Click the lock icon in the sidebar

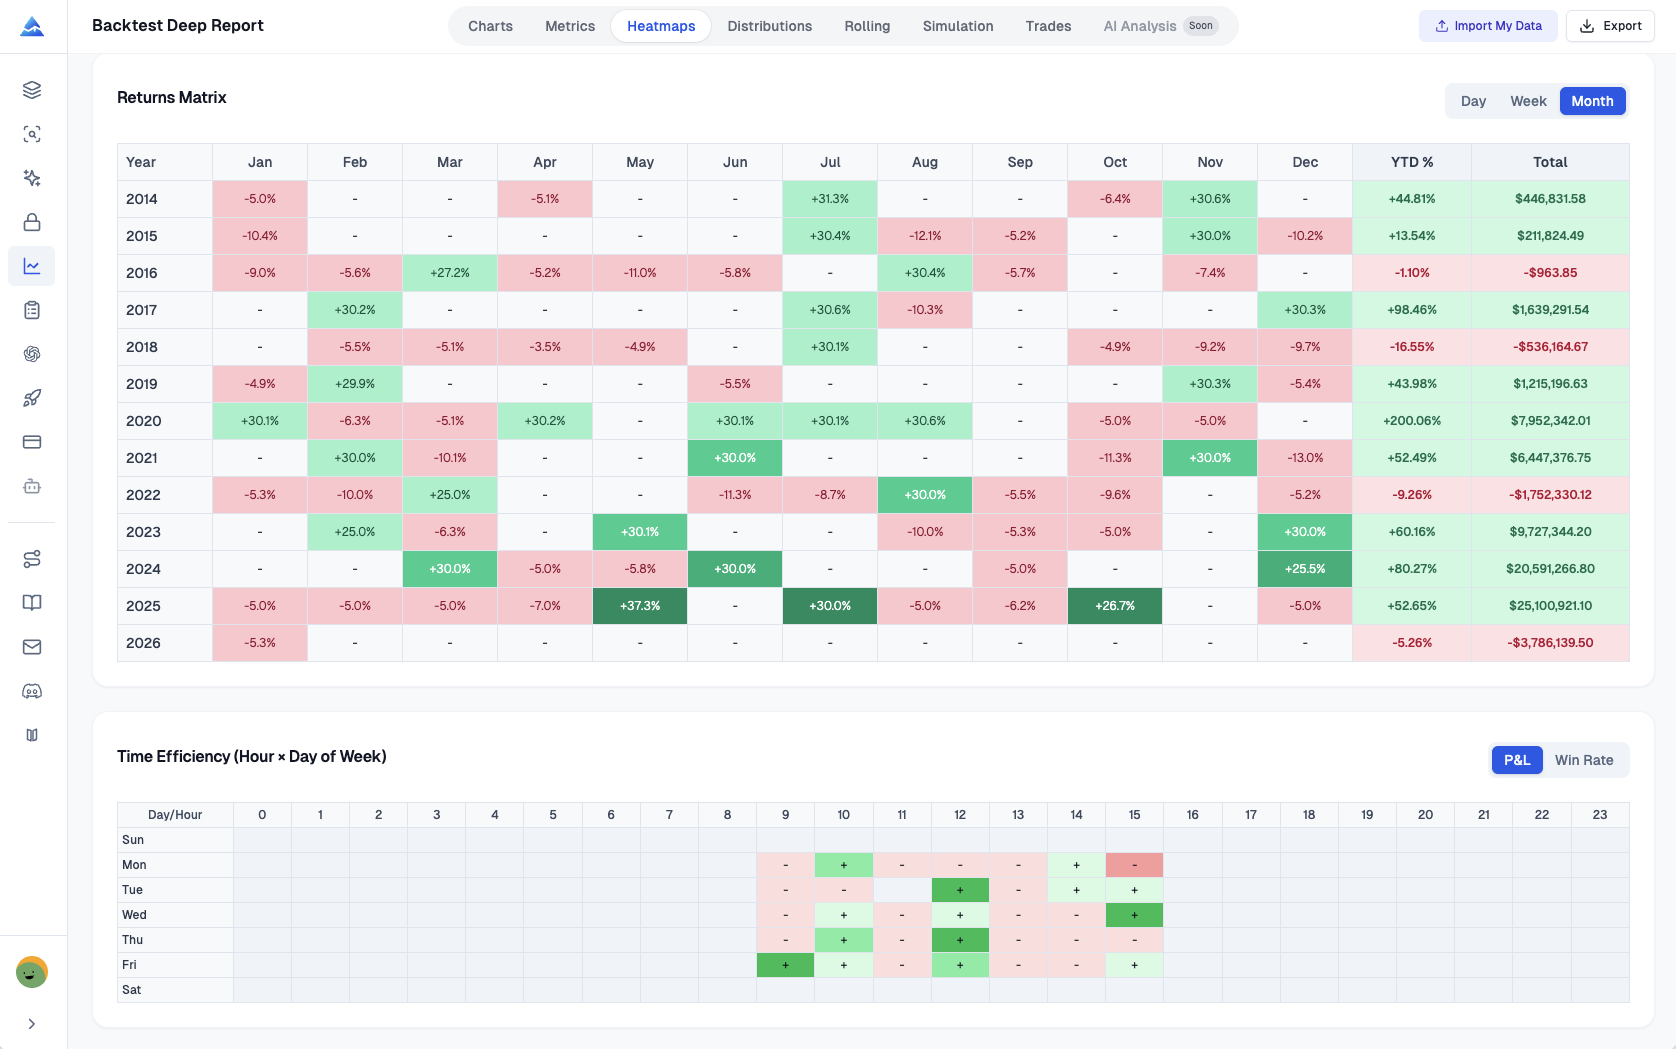(x=31, y=221)
